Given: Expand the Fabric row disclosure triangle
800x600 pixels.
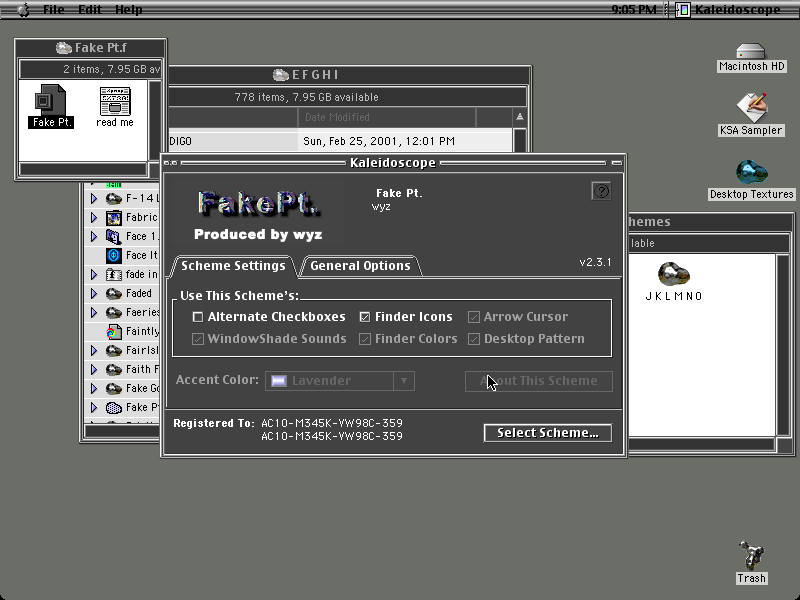Looking at the screenshot, I should click(94, 217).
